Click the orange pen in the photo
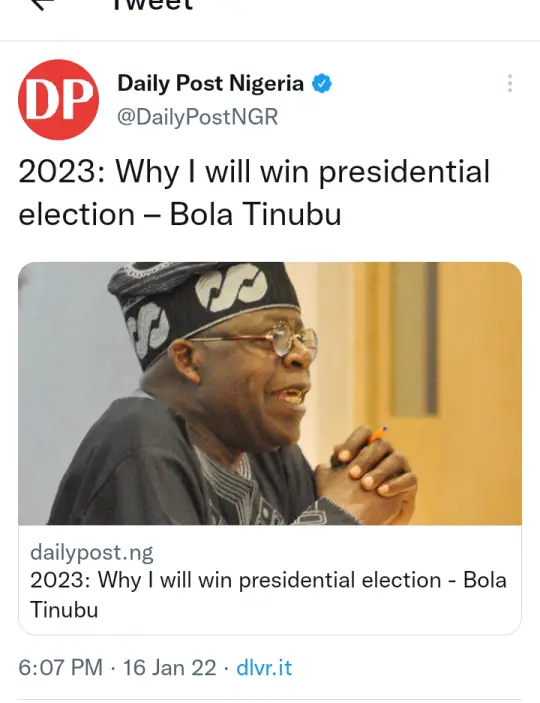Viewport: 540px width, 703px height. (x=377, y=434)
